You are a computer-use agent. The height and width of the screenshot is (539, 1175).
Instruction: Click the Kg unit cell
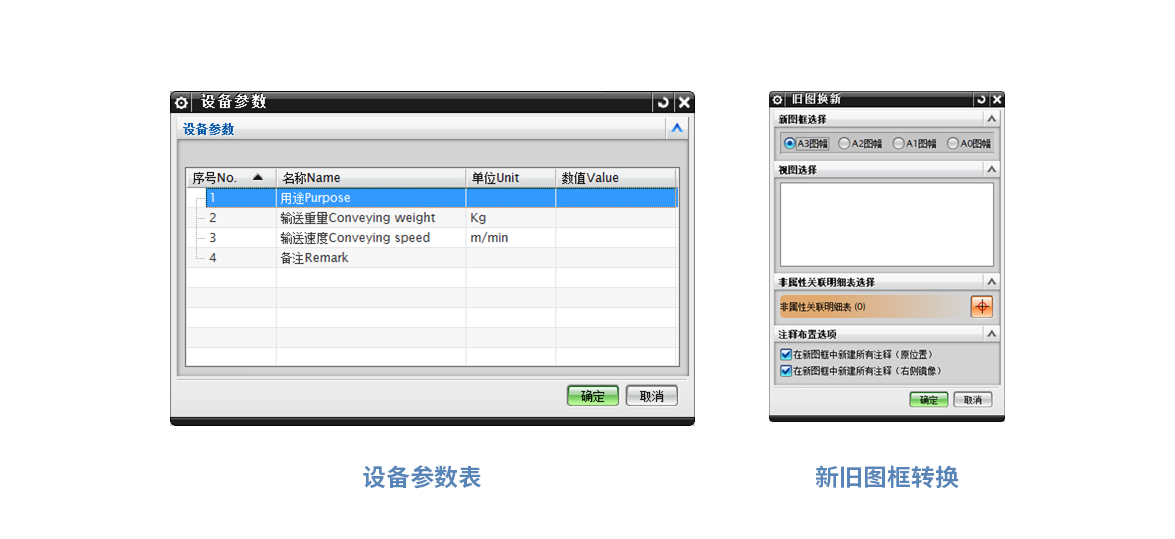tap(510, 218)
